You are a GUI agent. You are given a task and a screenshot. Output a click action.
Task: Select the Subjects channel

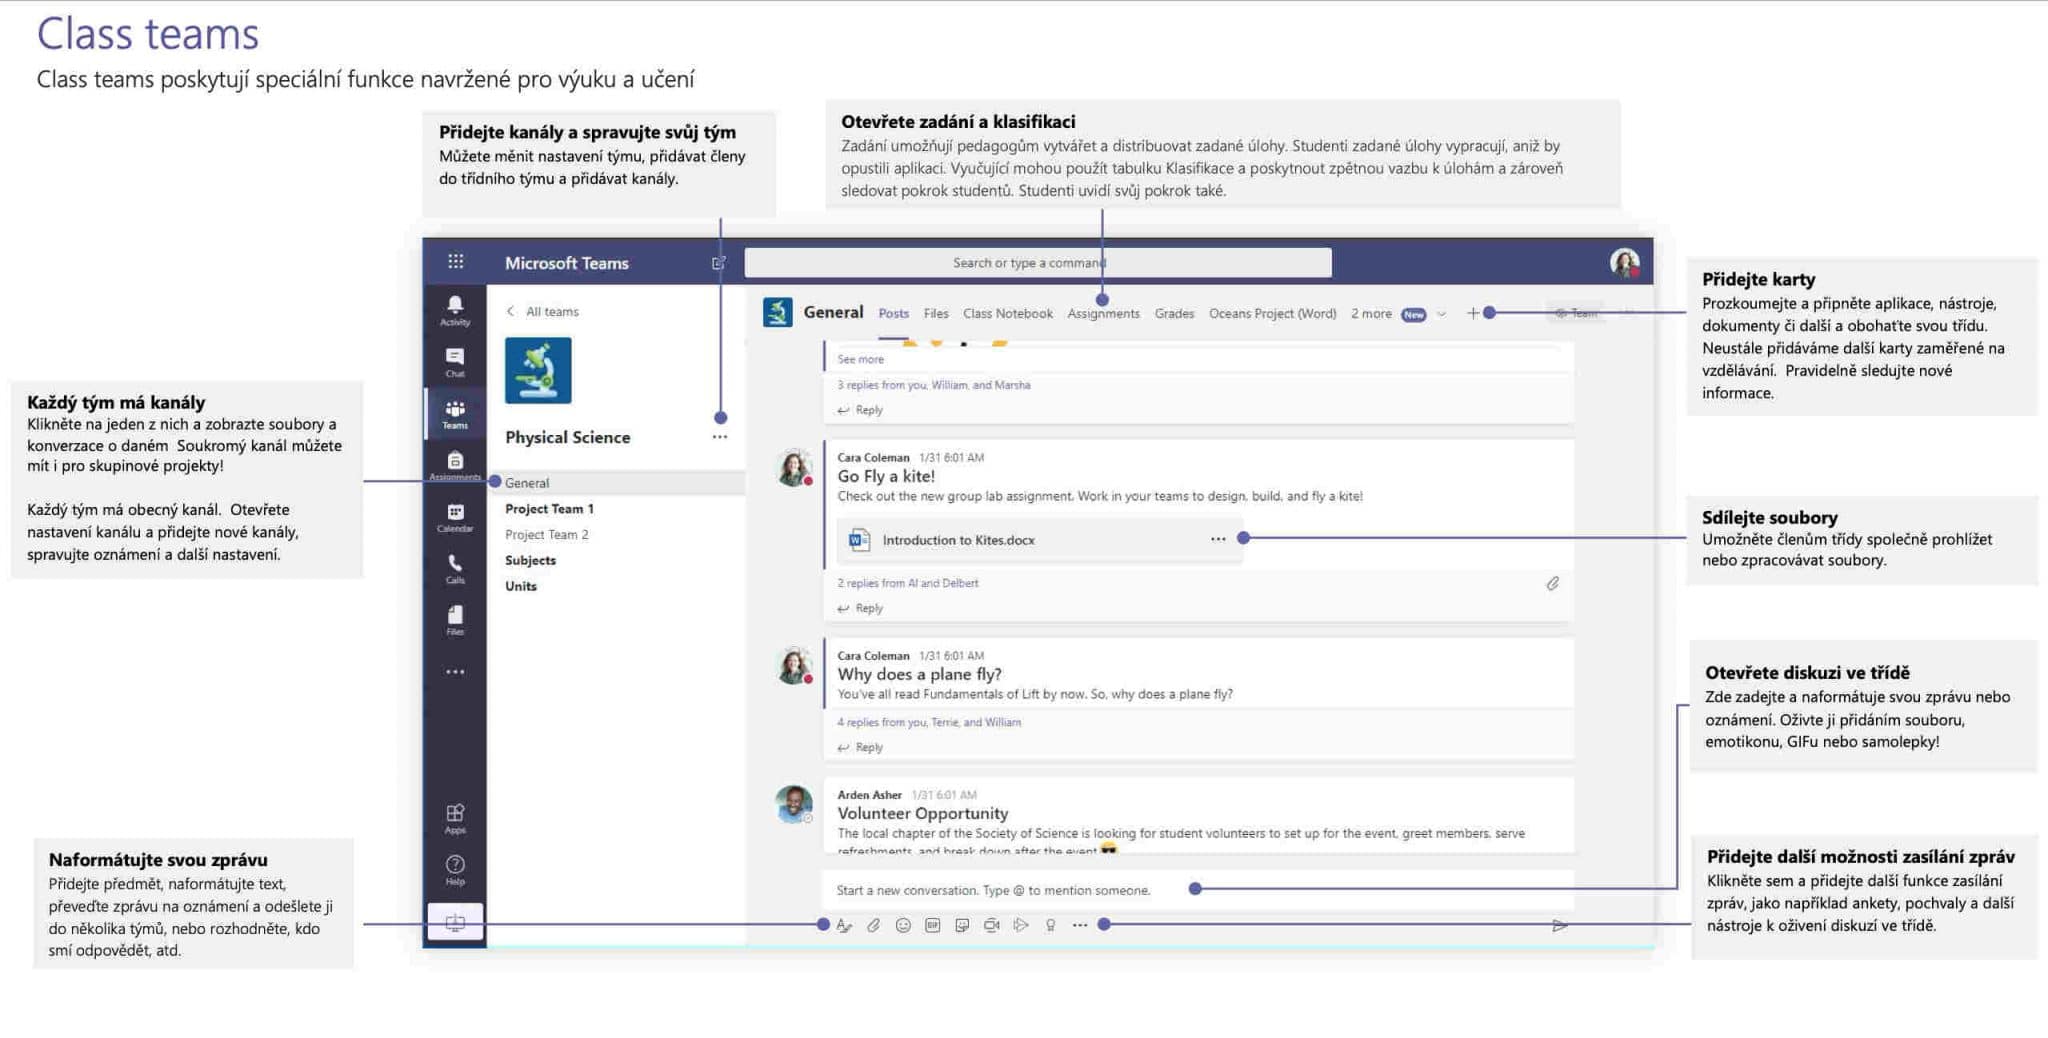[530, 560]
